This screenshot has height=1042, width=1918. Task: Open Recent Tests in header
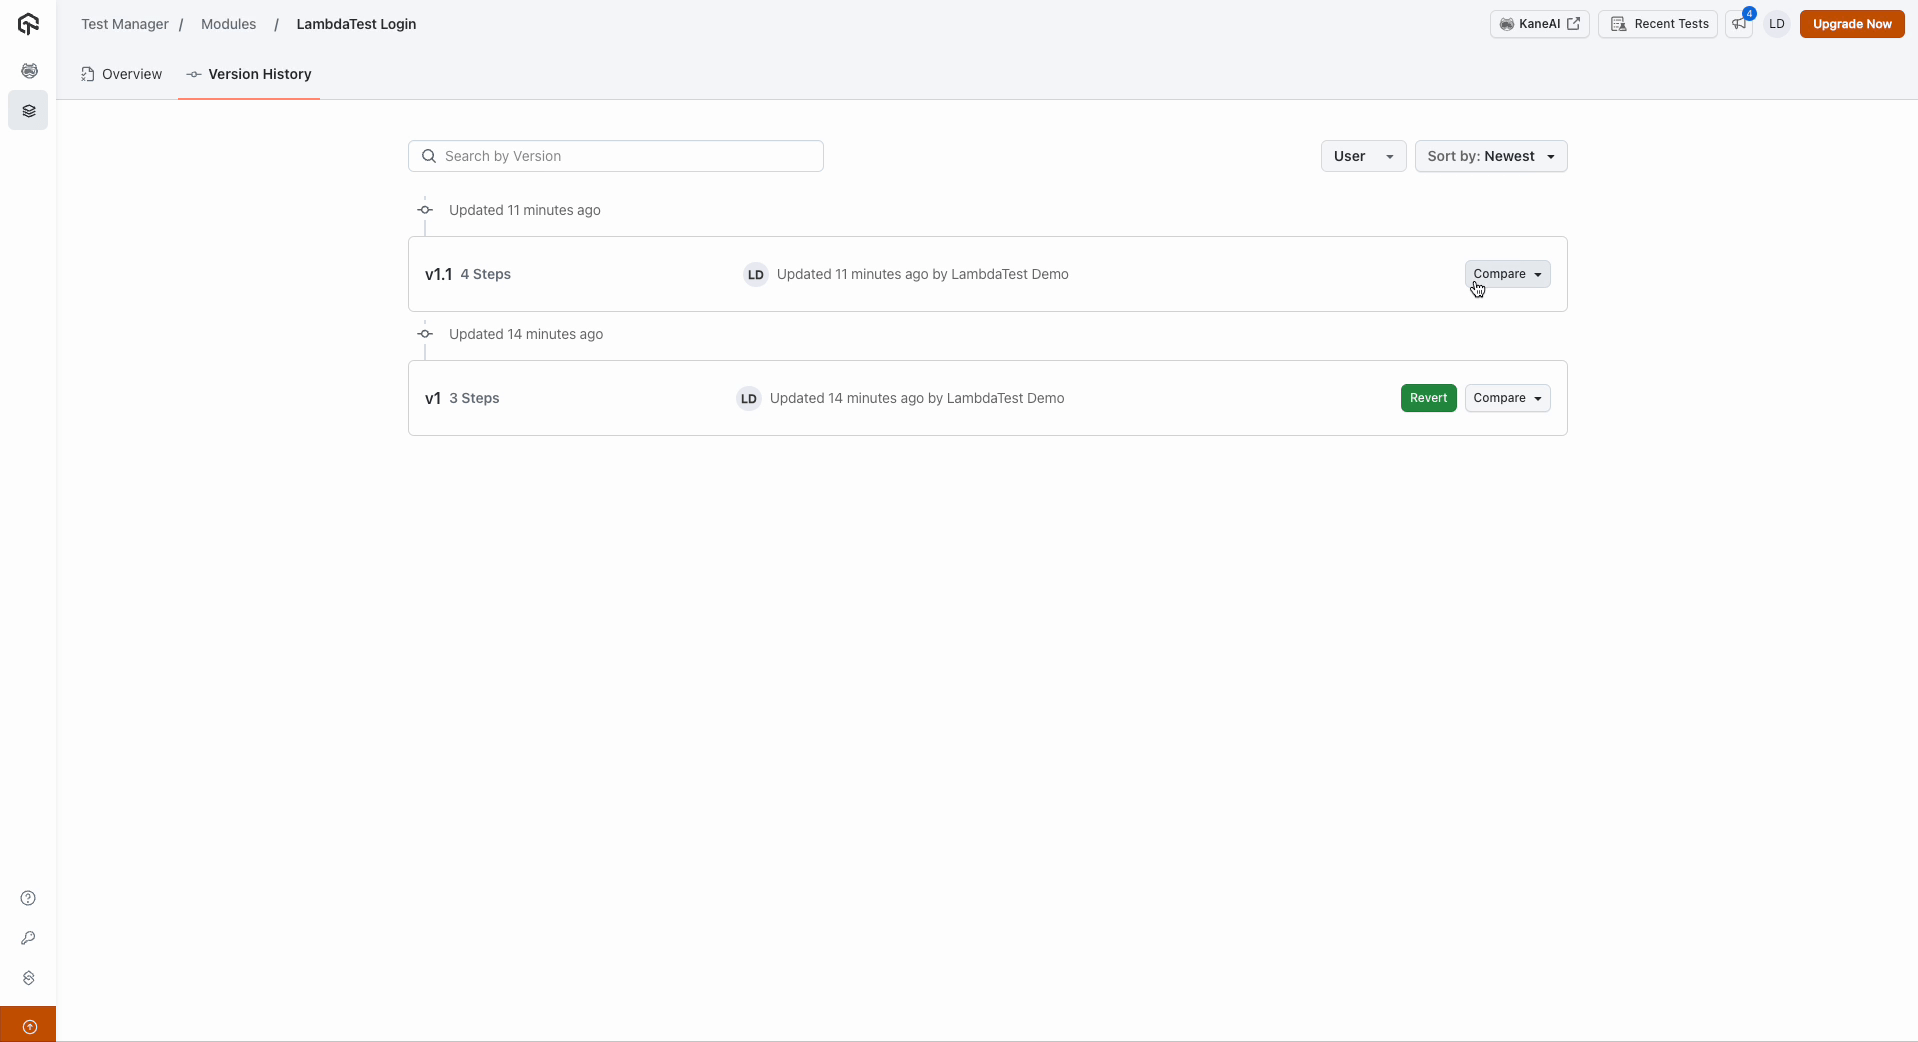click(1657, 24)
